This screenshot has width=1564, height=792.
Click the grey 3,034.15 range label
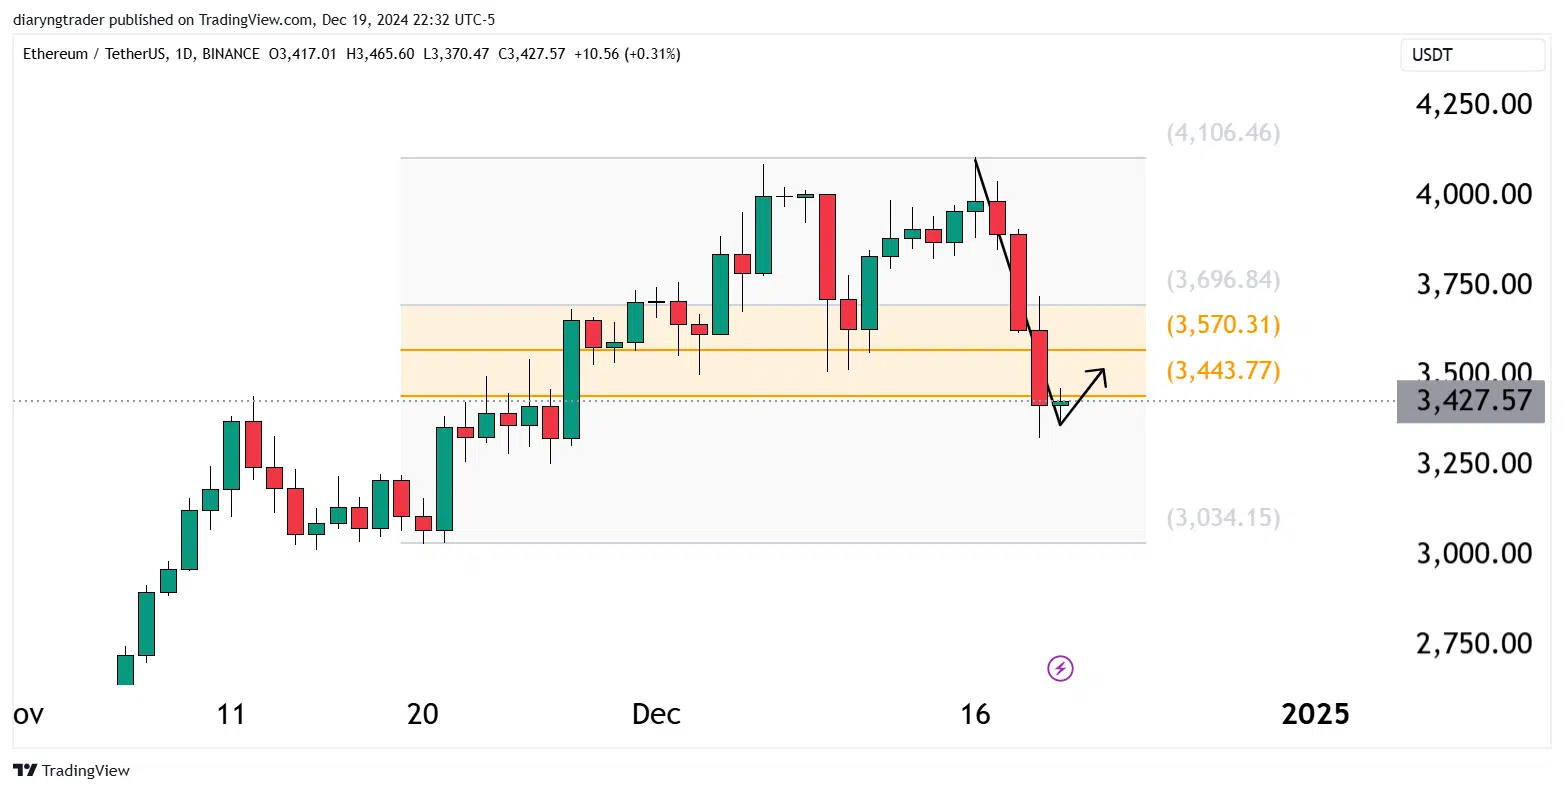coord(1223,518)
